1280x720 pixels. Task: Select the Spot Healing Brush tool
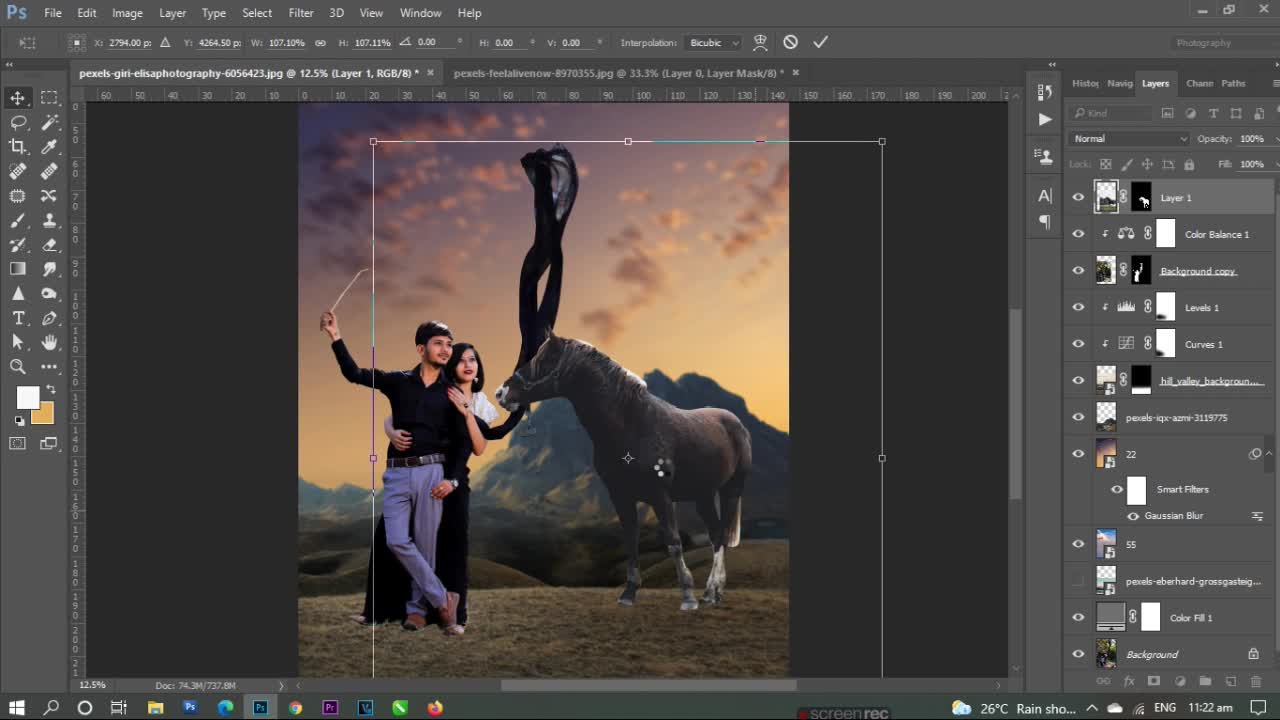pyautogui.click(x=18, y=171)
